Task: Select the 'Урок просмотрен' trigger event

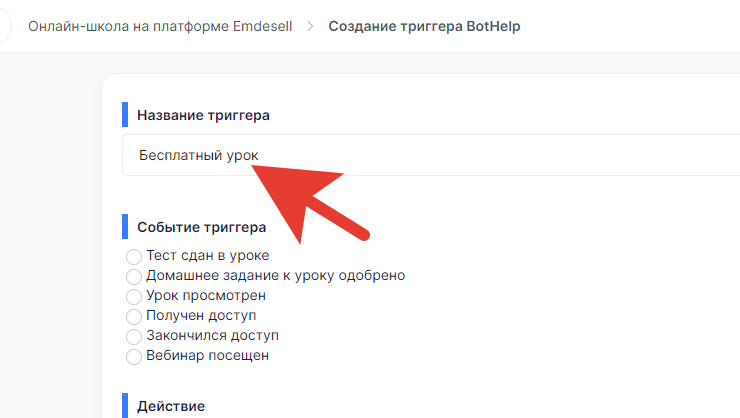Action: coord(134,297)
